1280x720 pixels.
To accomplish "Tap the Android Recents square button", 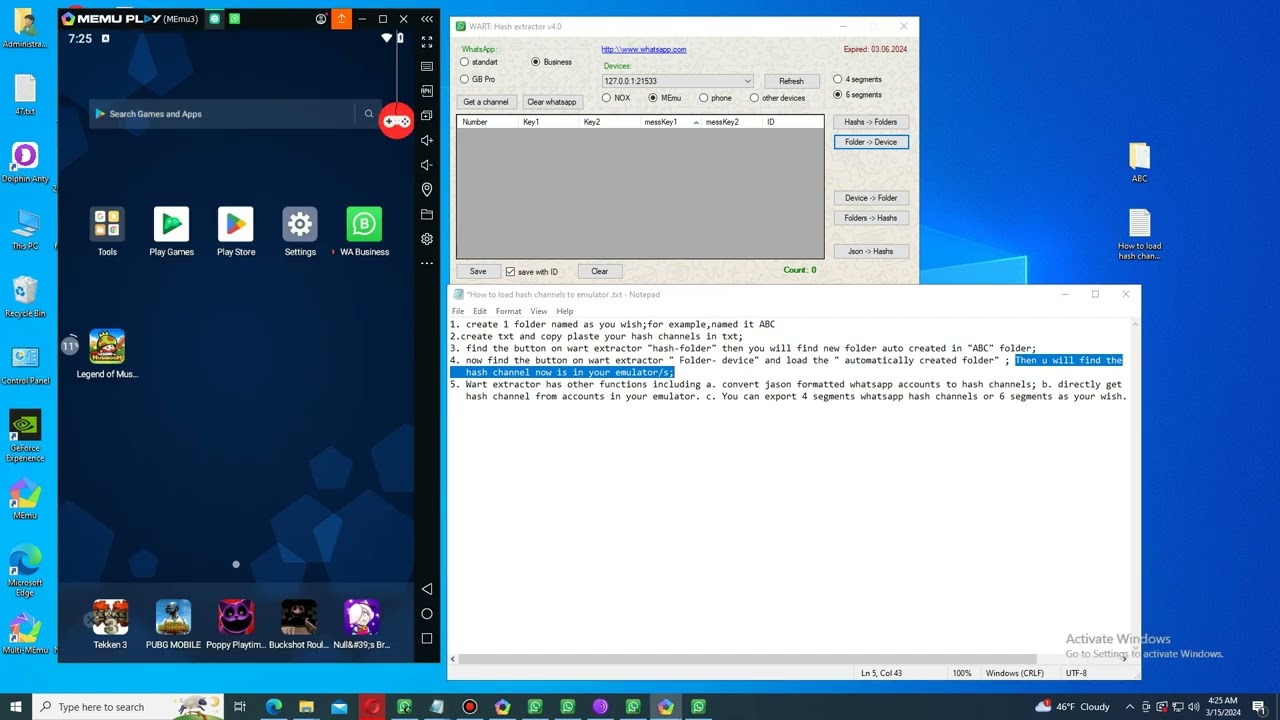I will click(427, 638).
